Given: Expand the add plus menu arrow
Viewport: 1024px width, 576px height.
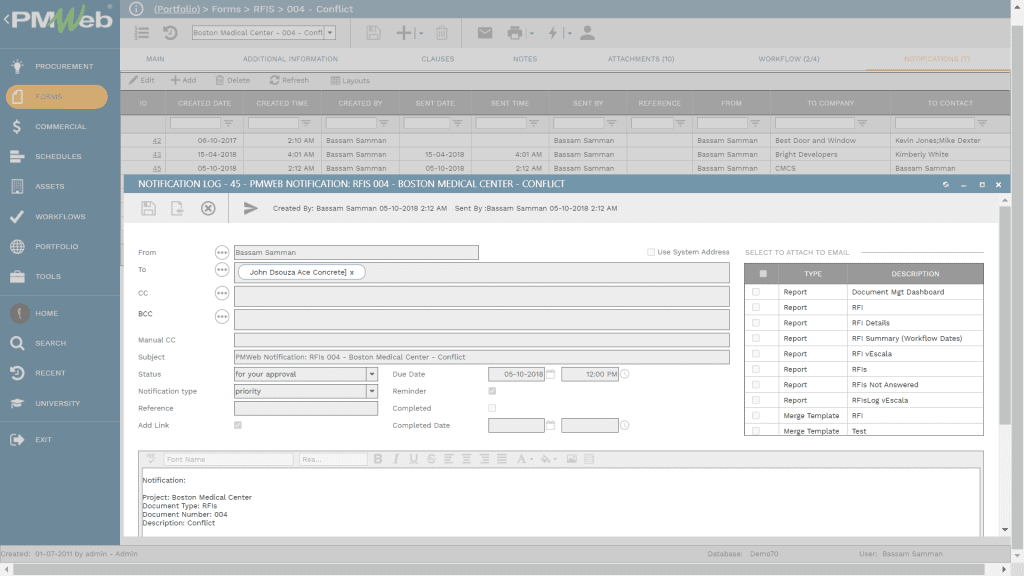Looking at the screenshot, I should pyautogui.click(x=421, y=33).
